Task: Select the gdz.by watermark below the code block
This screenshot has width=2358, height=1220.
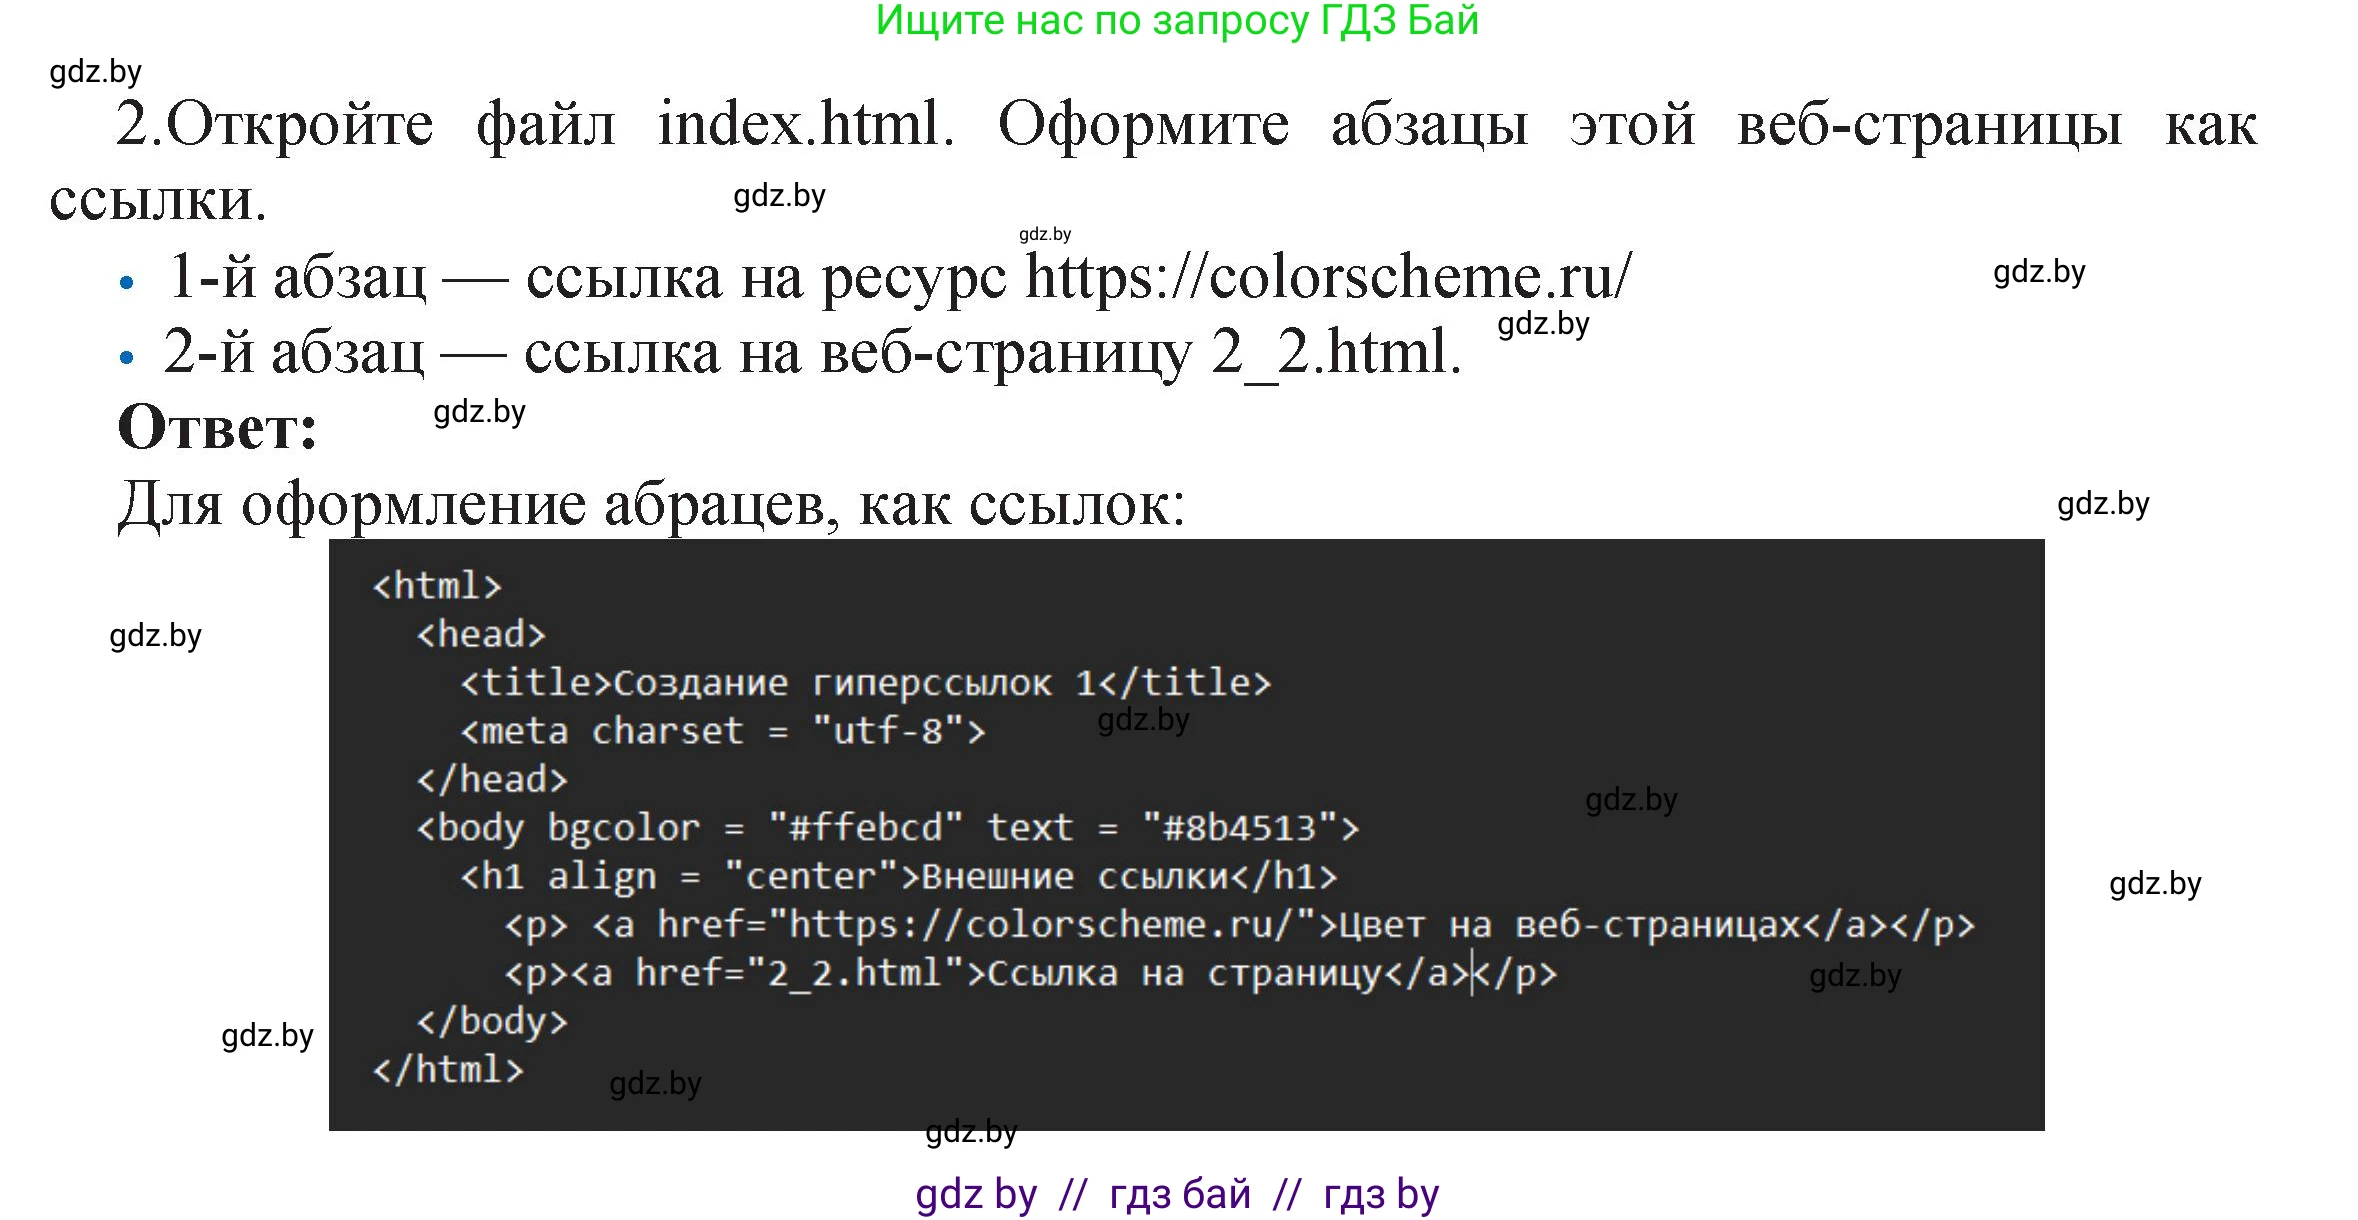Action: pyautogui.click(x=970, y=1133)
